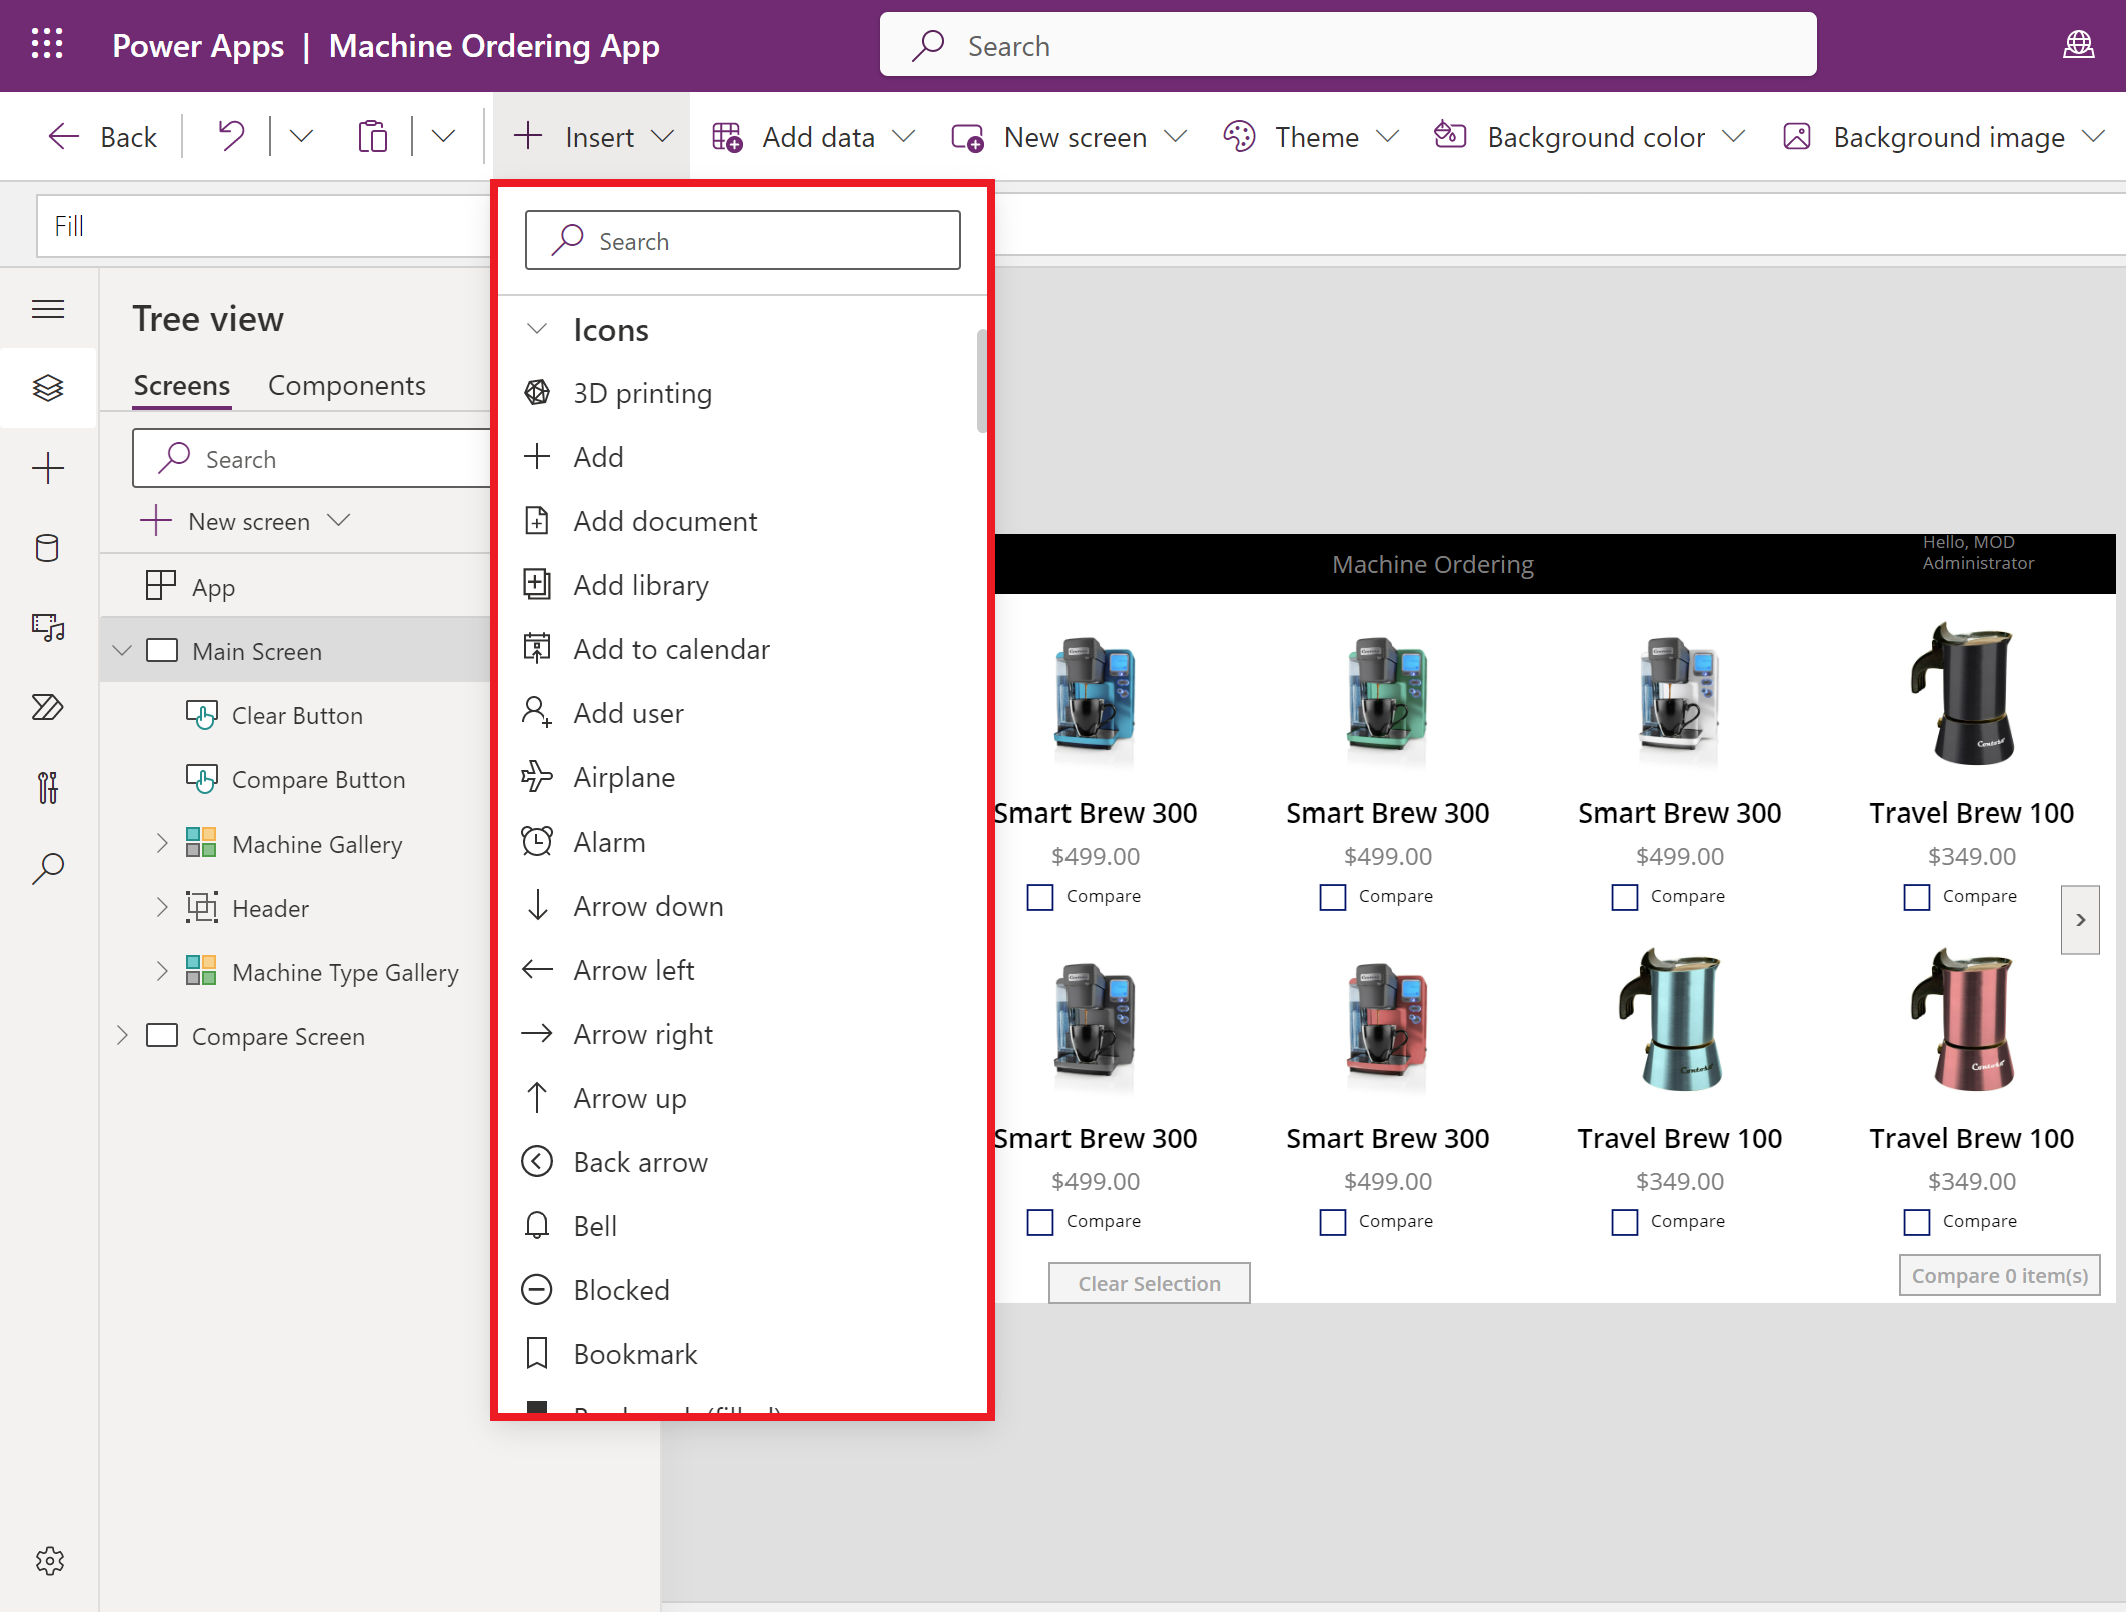Image resolution: width=2126 pixels, height=1612 pixels.
Task: Click the Back button
Action: click(x=103, y=137)
